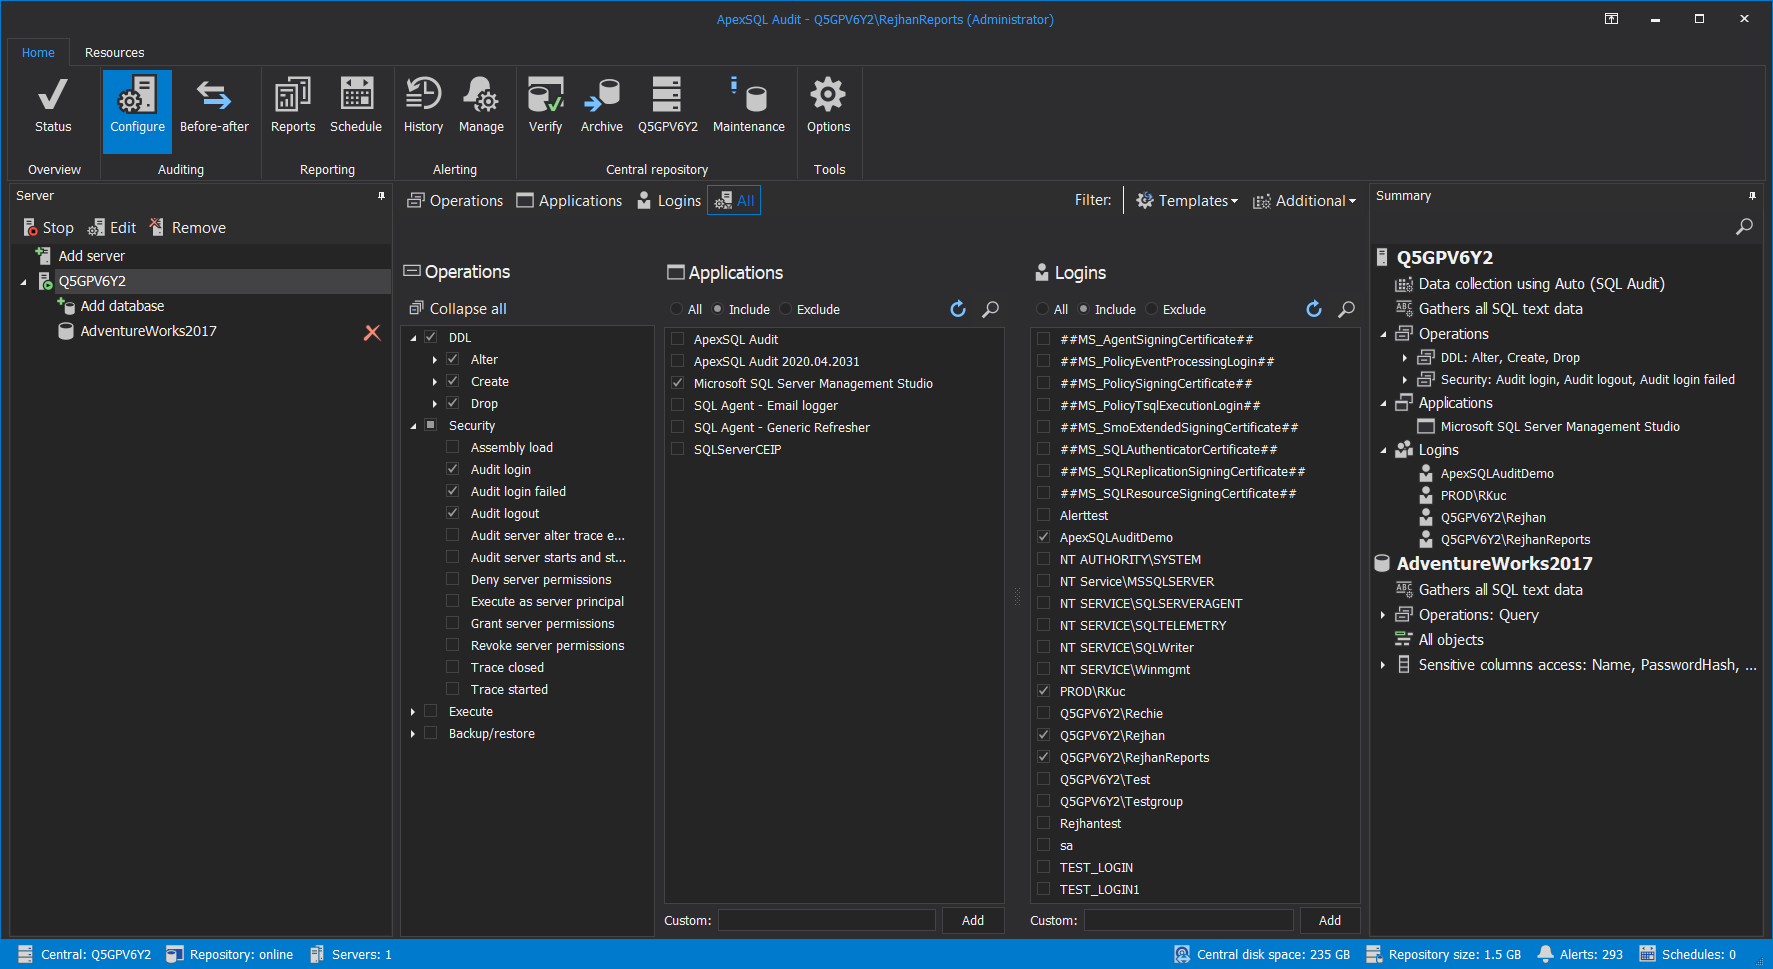The height and width of the screenshot is (969, 1773).
Task: Check the Assembly load checkbox
Action: pyautogui.click(x=452, y=447)
